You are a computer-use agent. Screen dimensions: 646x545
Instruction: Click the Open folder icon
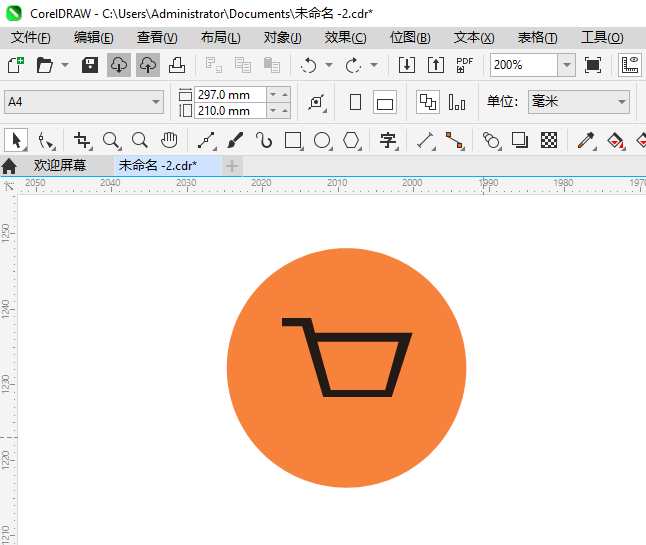44,65
